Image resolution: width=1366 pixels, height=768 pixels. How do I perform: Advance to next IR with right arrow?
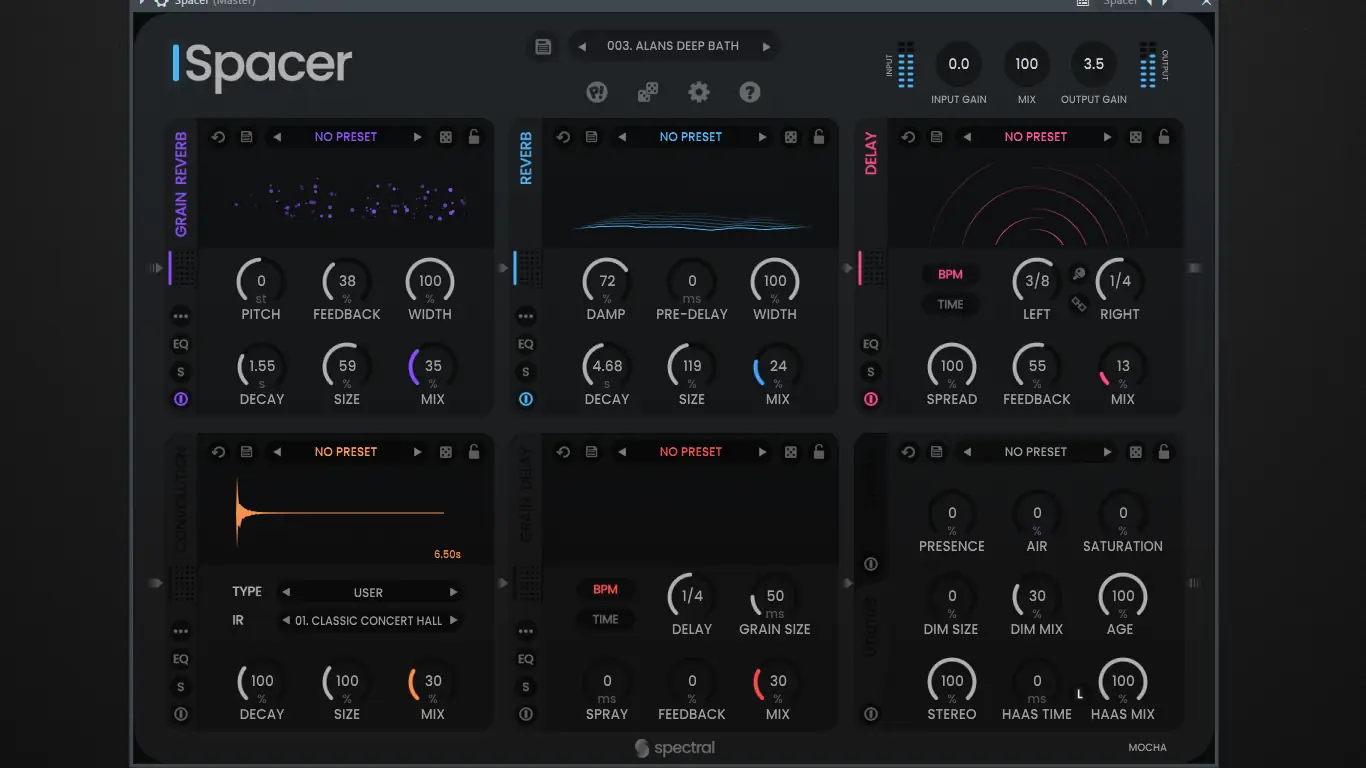[x=453, y=620]
